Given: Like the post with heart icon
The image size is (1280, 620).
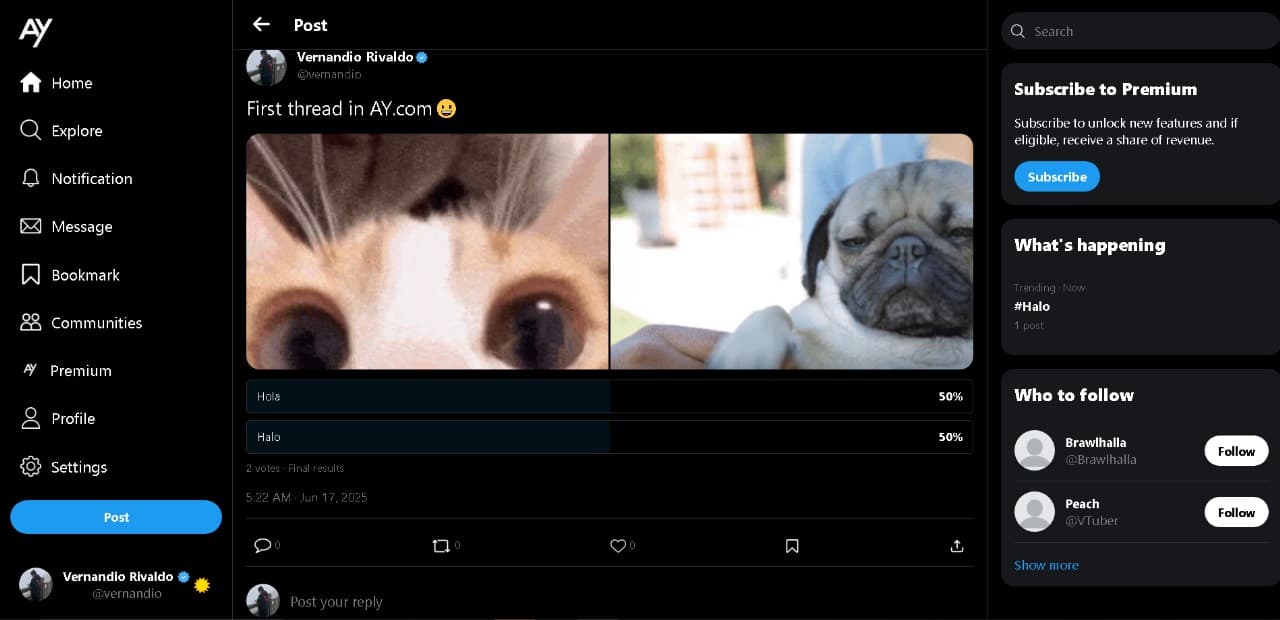Looking at the screenshot, I should [x=618, y=545].
